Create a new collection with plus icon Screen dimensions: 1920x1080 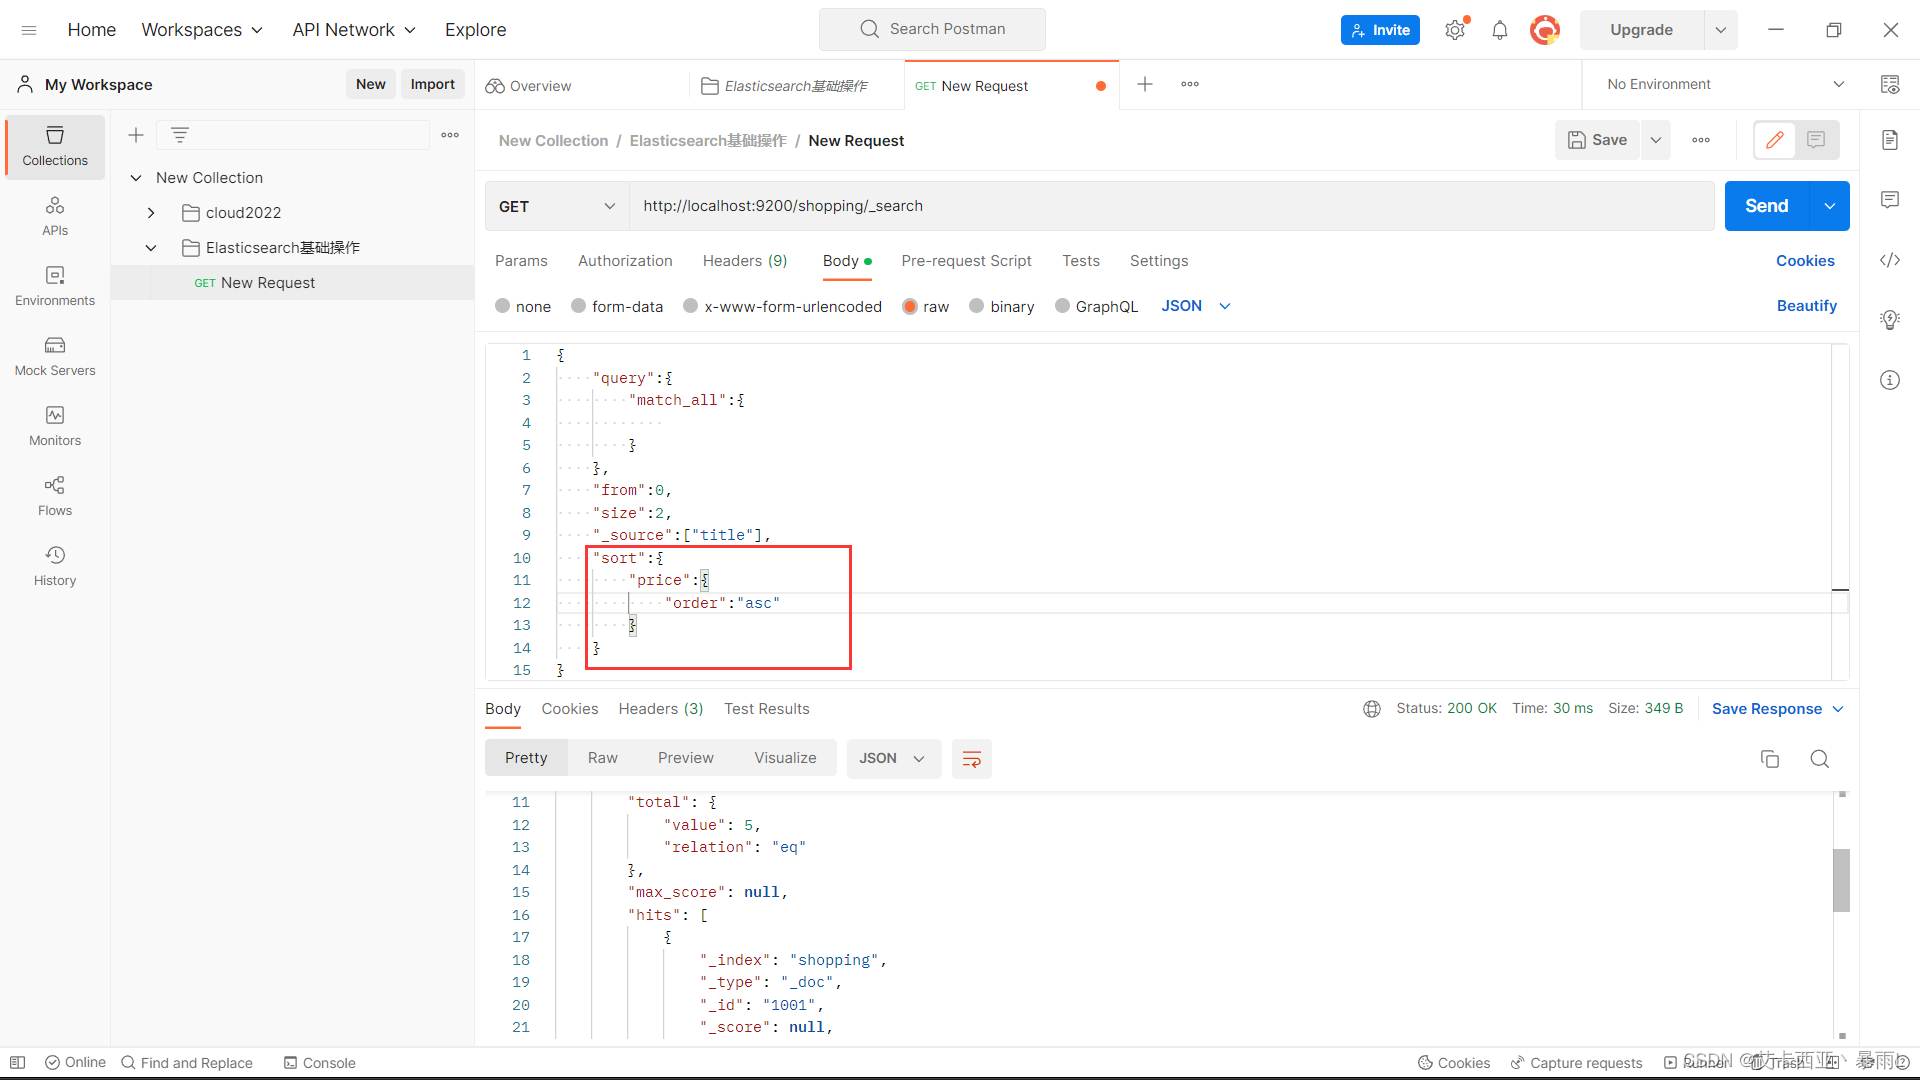coord(136,135)
